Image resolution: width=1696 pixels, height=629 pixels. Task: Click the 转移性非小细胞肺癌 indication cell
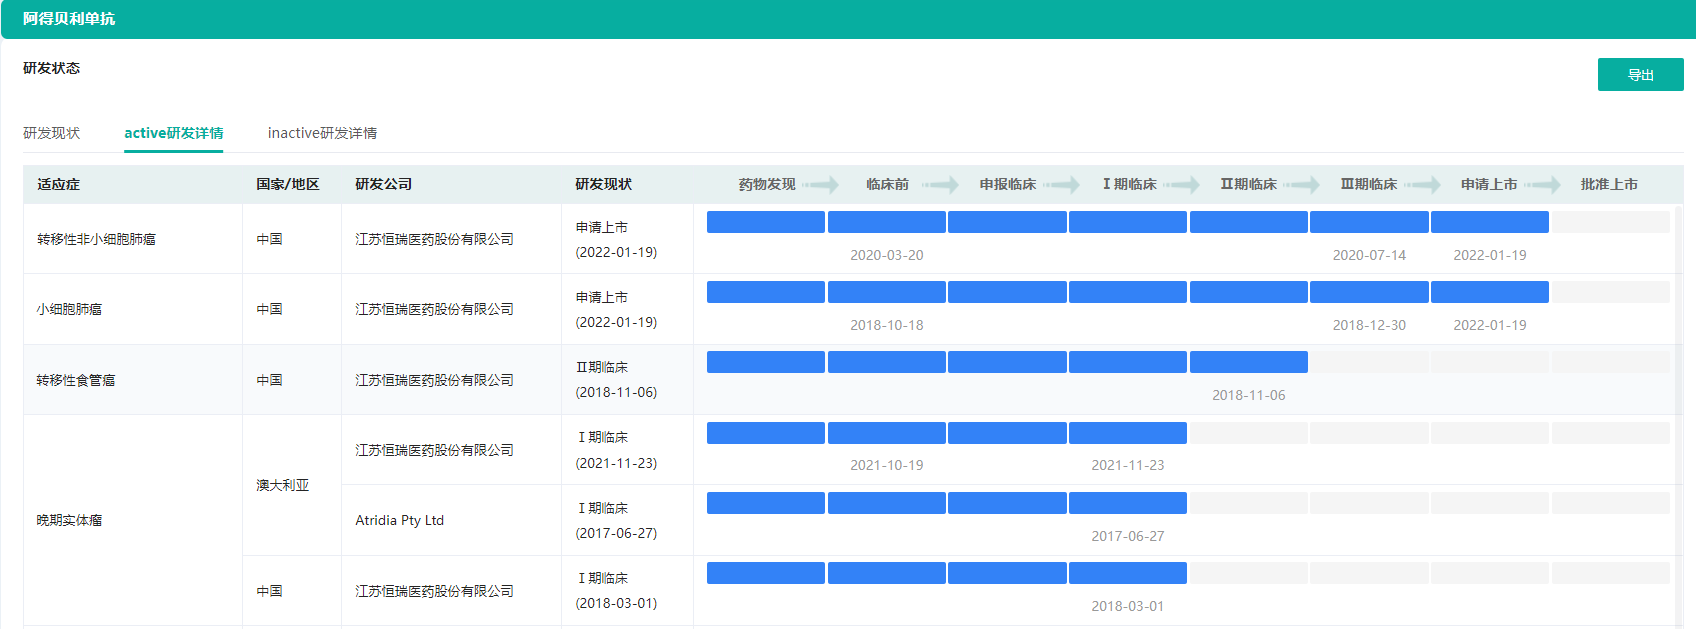tap(96, 239)
